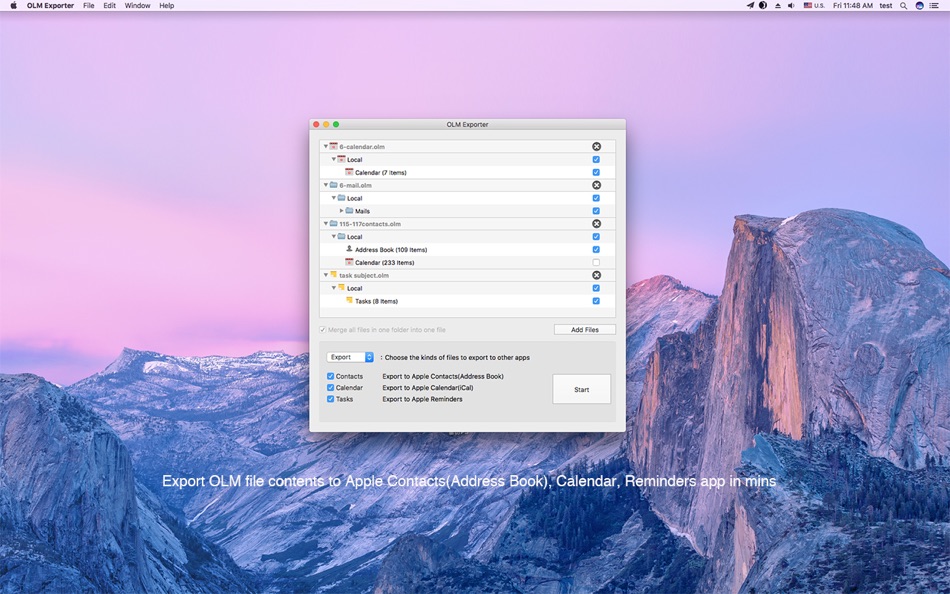Click the folder icon beside 115-117contacts.olm
Image resolution: width=950 pixels, height=594 pixels.
333,224
